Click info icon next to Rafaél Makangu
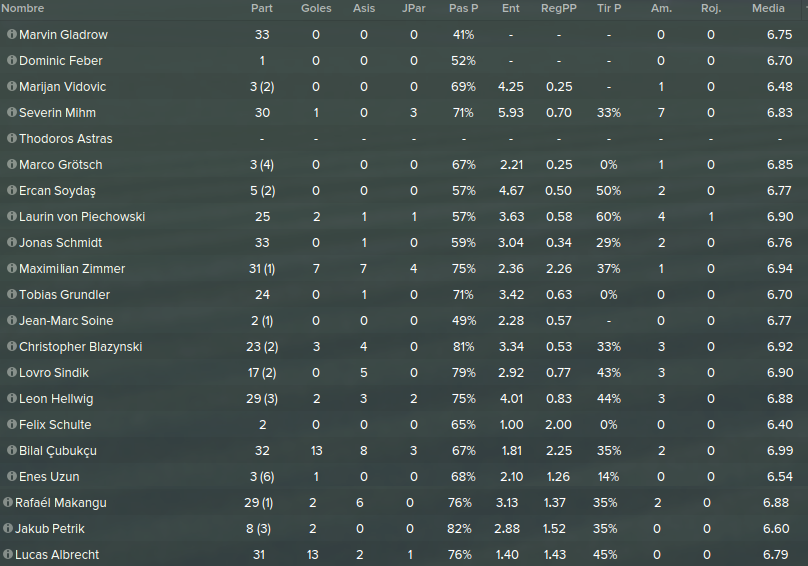Screen dimensions: 808x566 click(8, 502)
